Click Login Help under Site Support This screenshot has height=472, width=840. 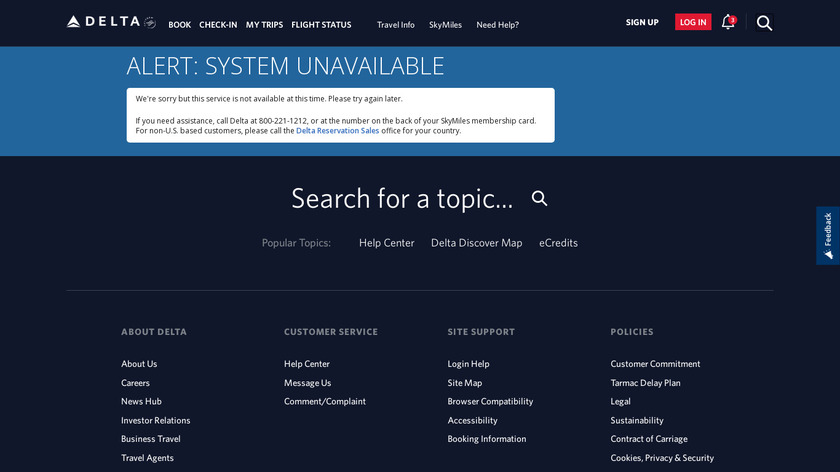click(468, 364)
